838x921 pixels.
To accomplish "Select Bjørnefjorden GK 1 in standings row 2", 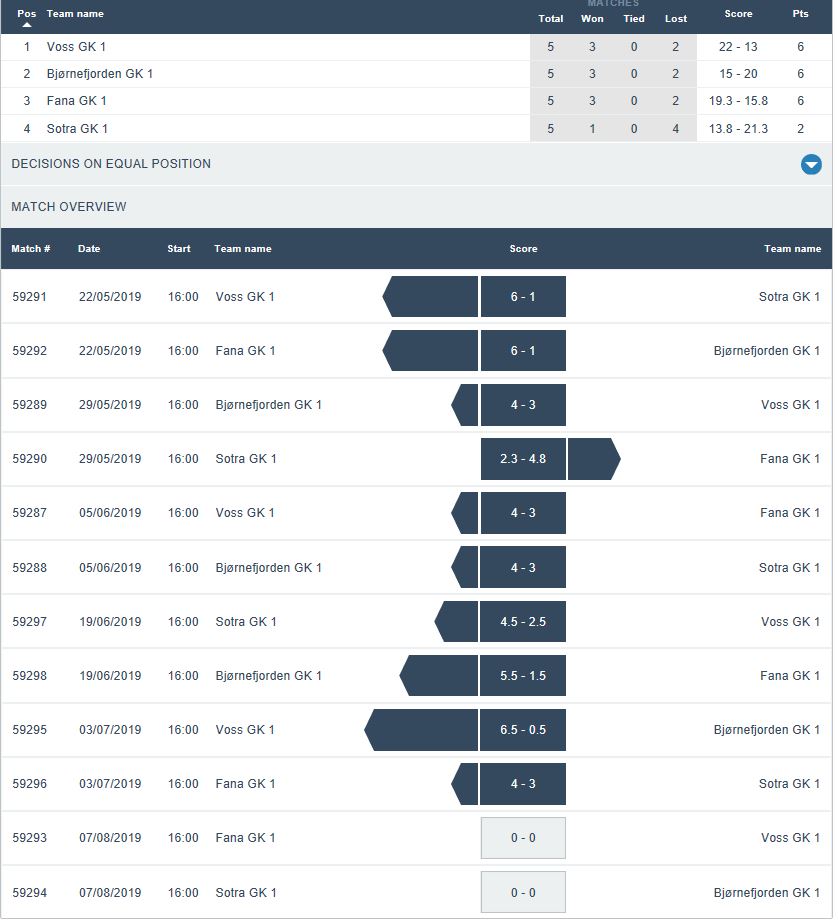I will tap(99, 74).
